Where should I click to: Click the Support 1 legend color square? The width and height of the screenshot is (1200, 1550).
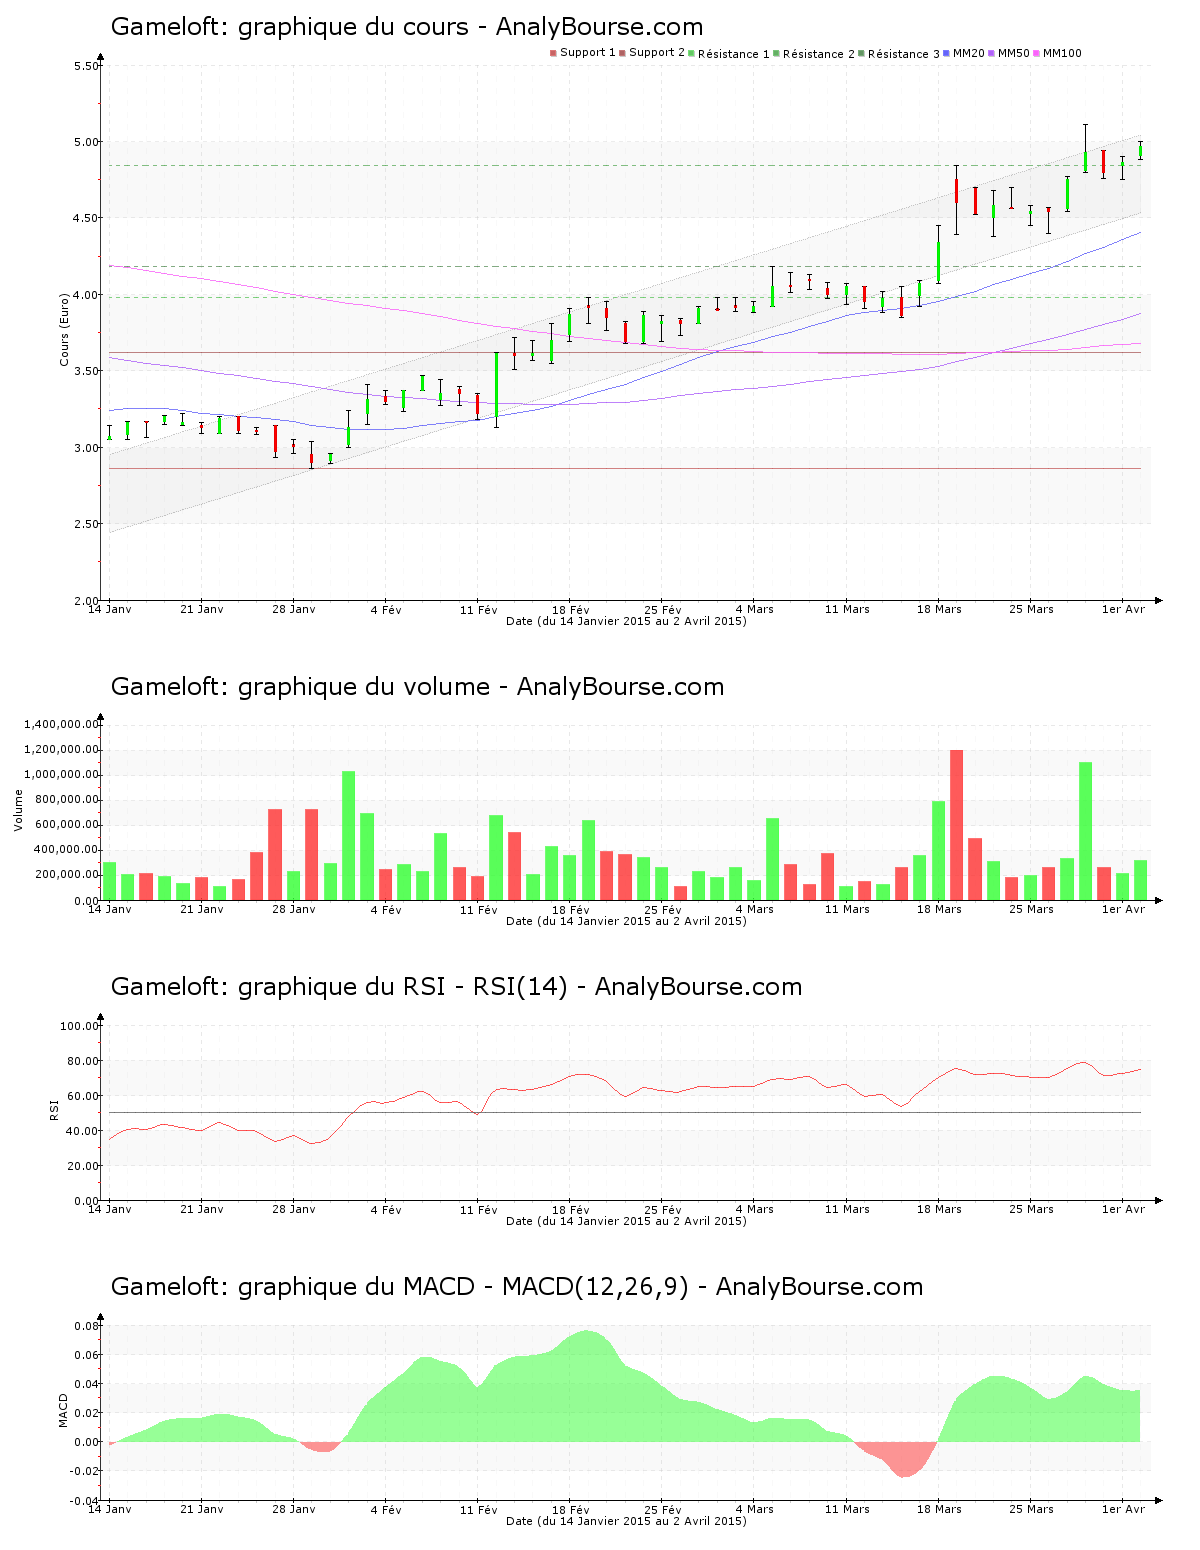pyautogui.click(x=553, y=53)
